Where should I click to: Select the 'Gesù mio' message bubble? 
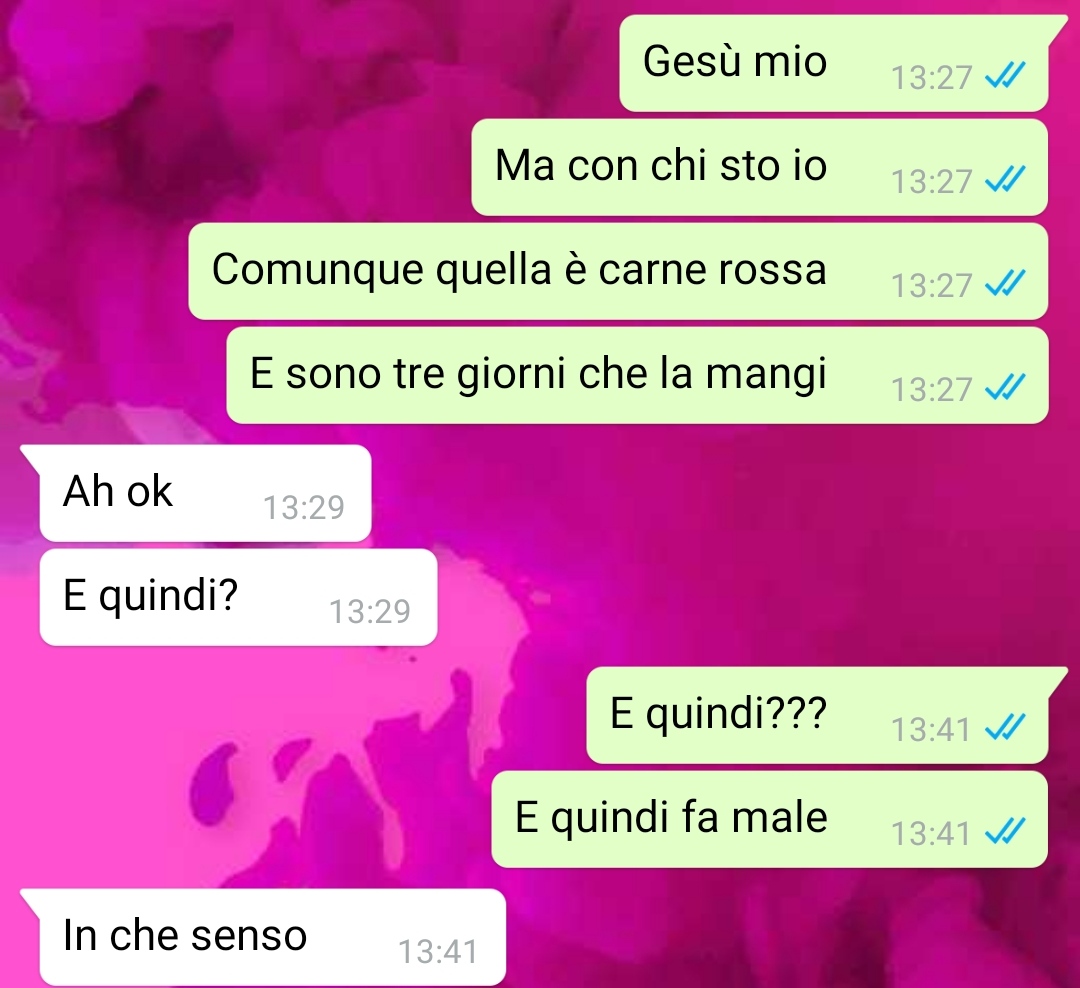[x=834, y=63]
